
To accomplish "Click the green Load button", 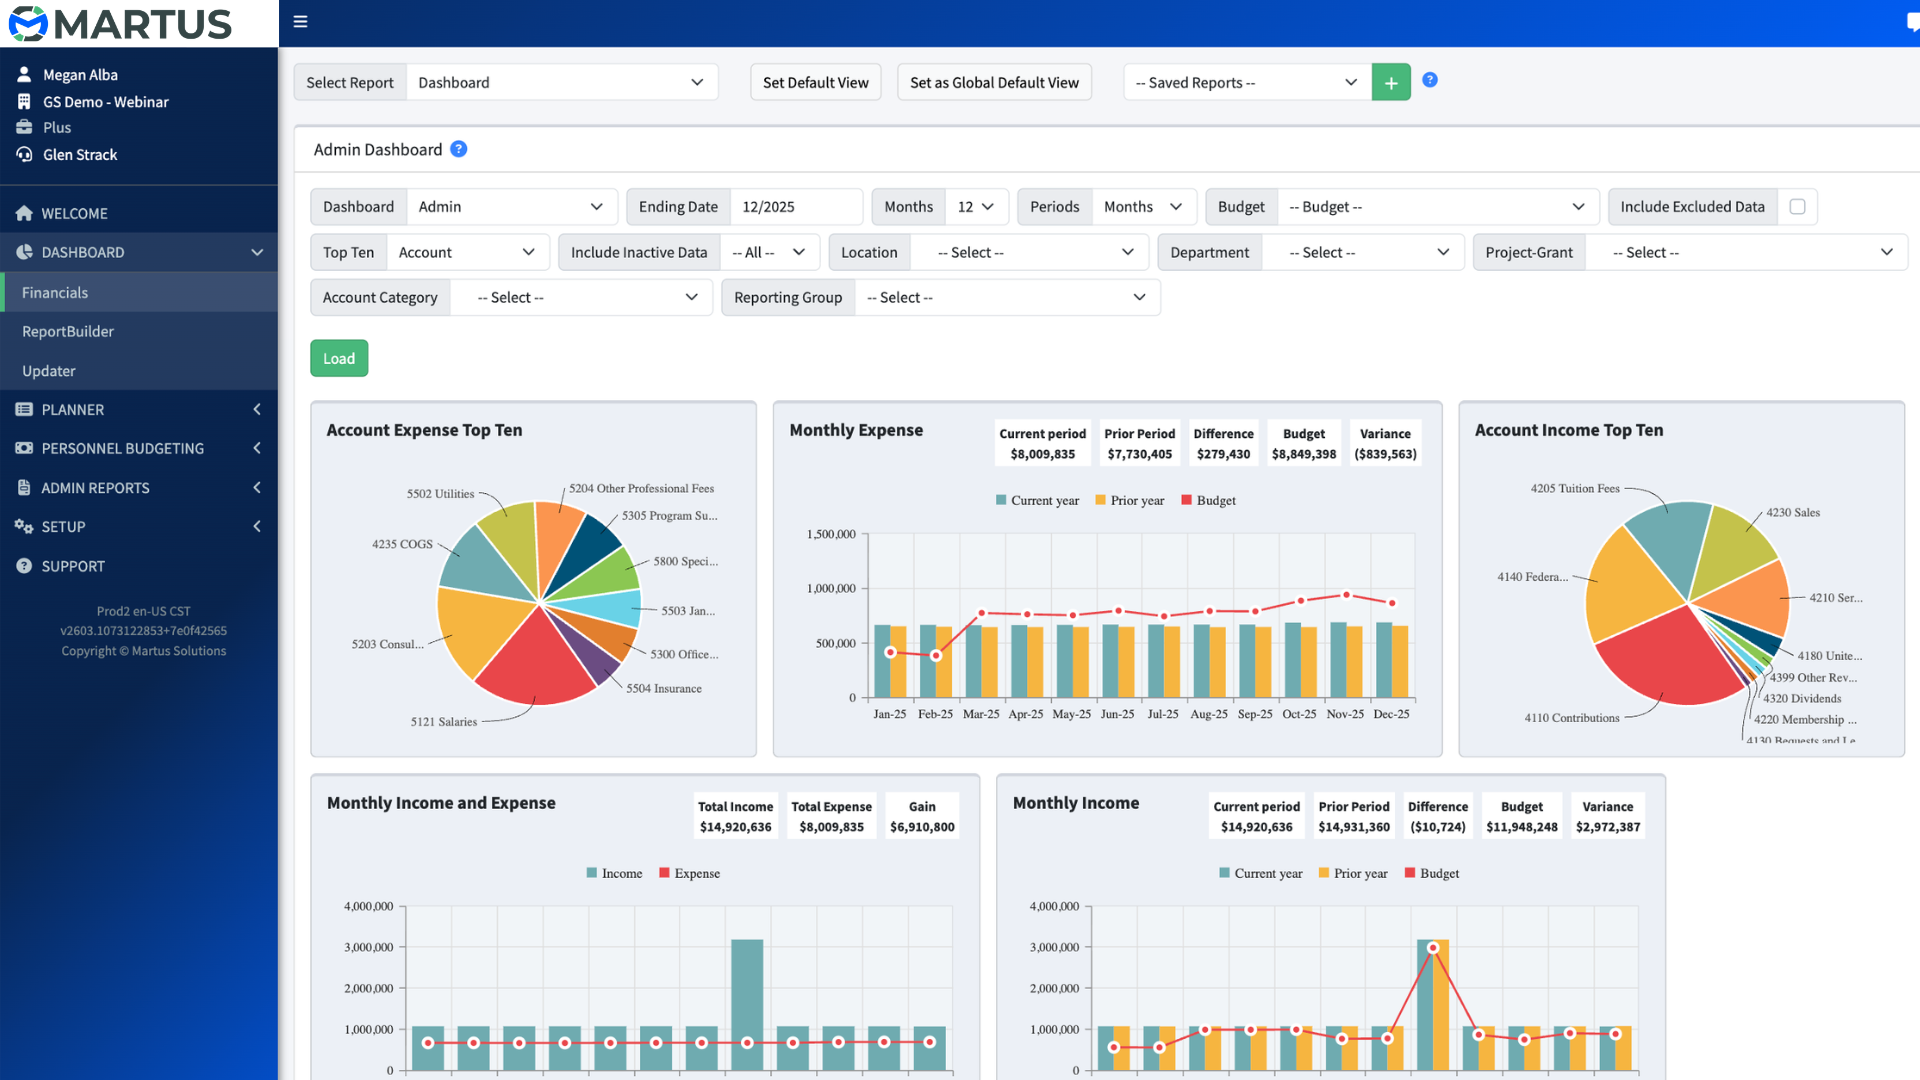I will pos(339,358).
